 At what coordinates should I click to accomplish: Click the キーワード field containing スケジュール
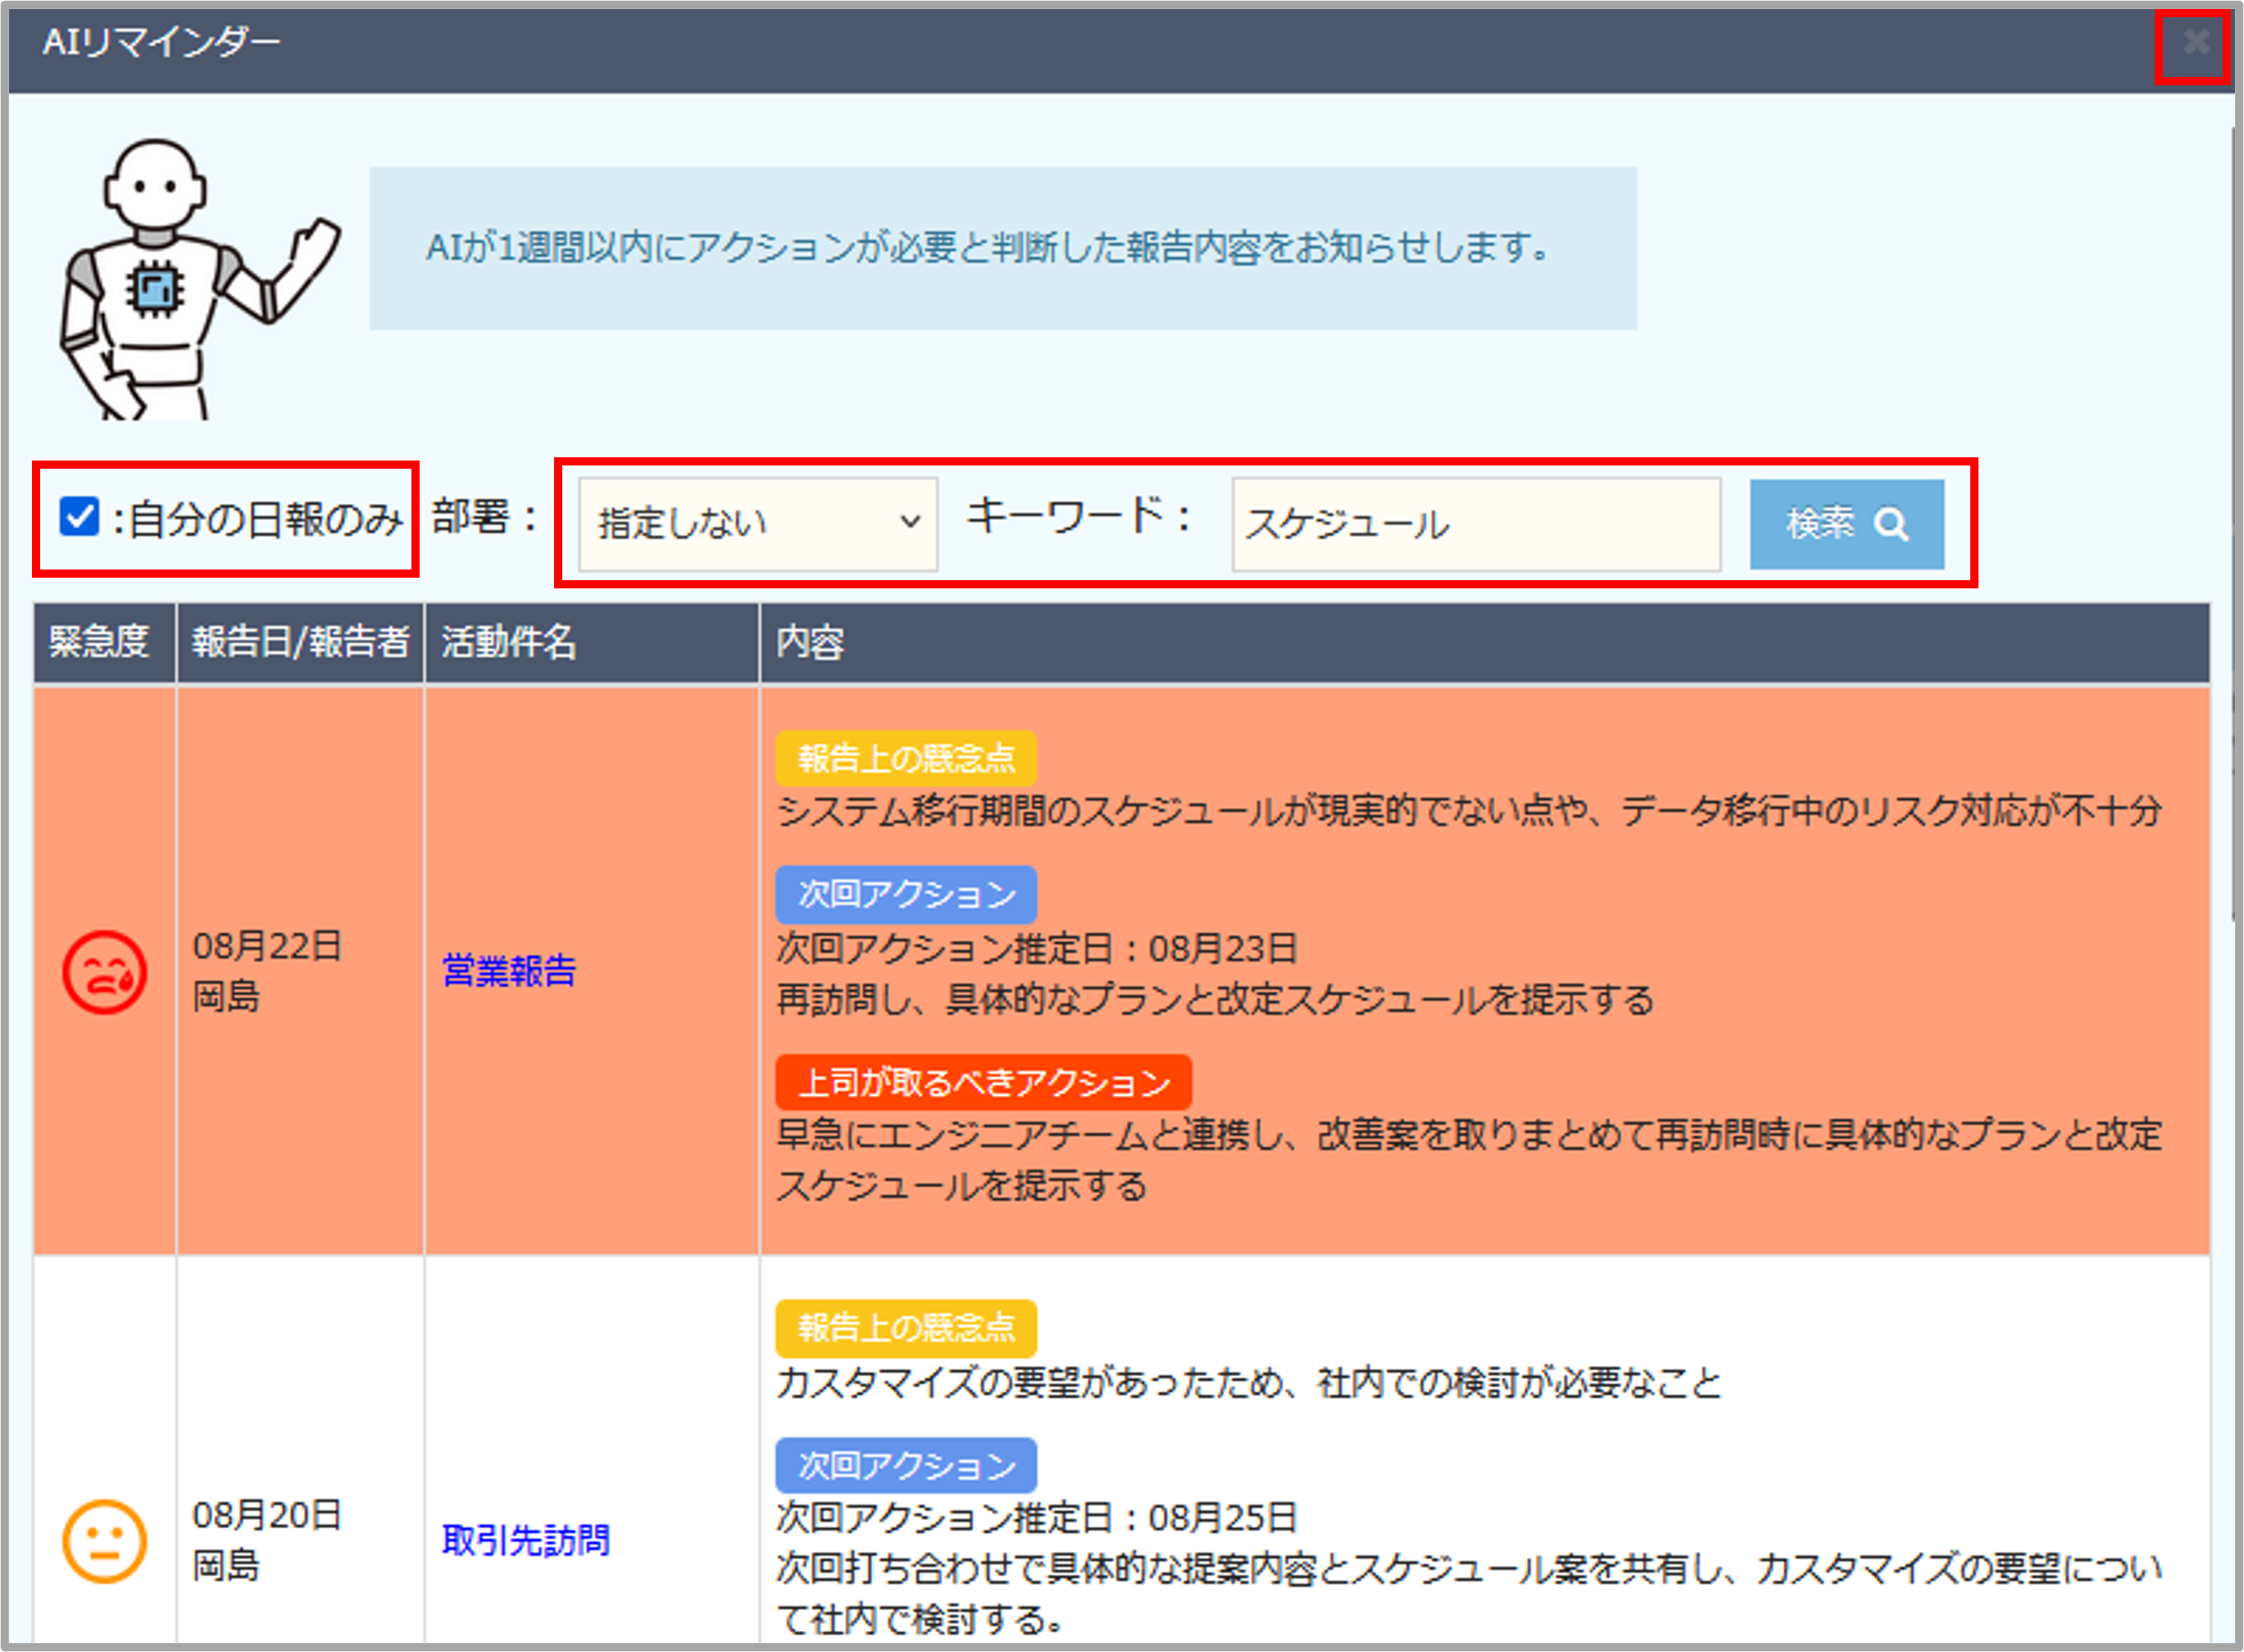pyautogui.click(x=1475, y=524)
